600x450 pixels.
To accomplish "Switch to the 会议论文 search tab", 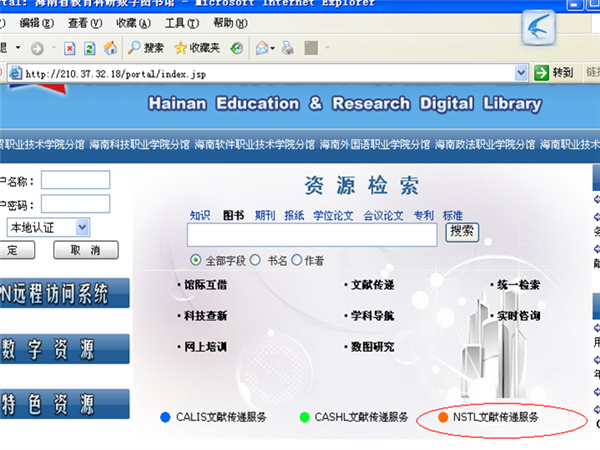I will pos(383,215).
